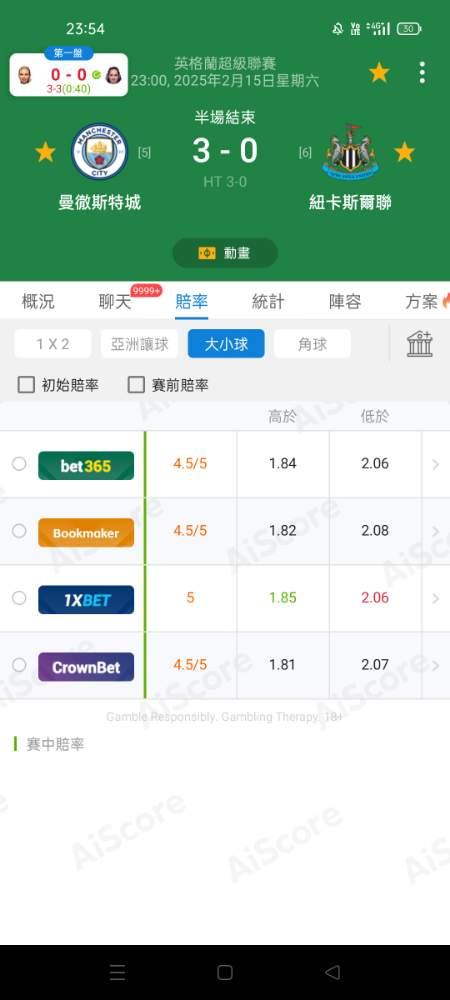Tap the match score 3 - 0
The height and width of the screenshot is (1000, 450).
(x=225, y=151)
